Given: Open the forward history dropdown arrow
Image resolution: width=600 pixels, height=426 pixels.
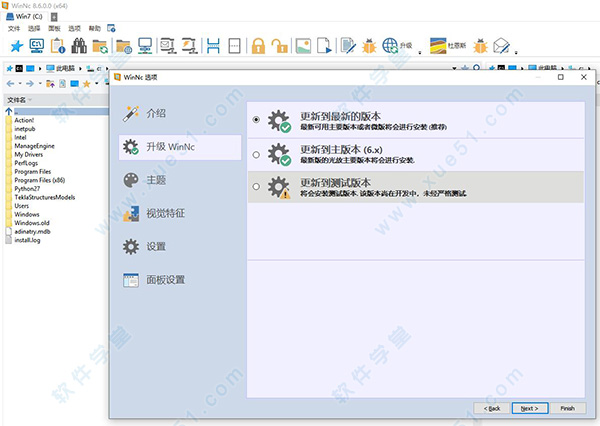Looking at the screenshot, I should 40,83.
